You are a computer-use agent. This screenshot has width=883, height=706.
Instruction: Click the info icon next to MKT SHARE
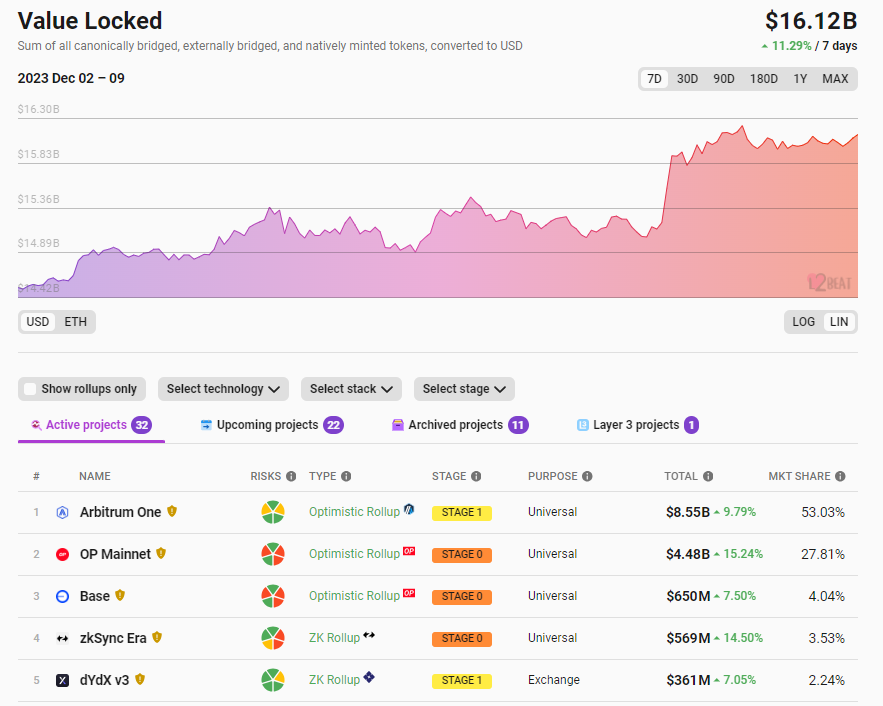pos(840,477)
